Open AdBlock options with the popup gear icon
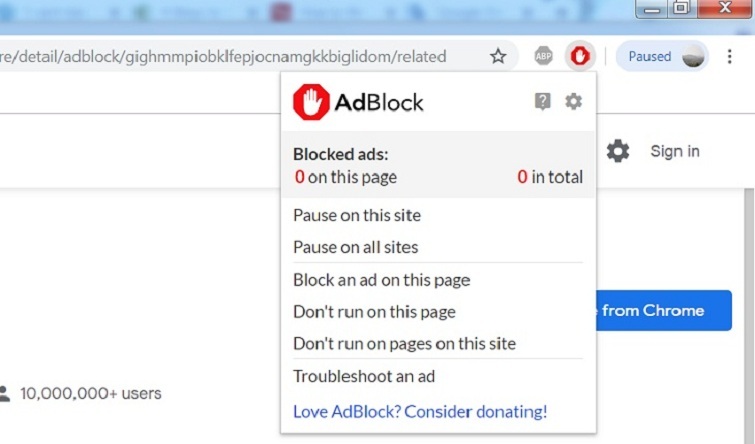 pyautogui.click(x=573, y=101)
